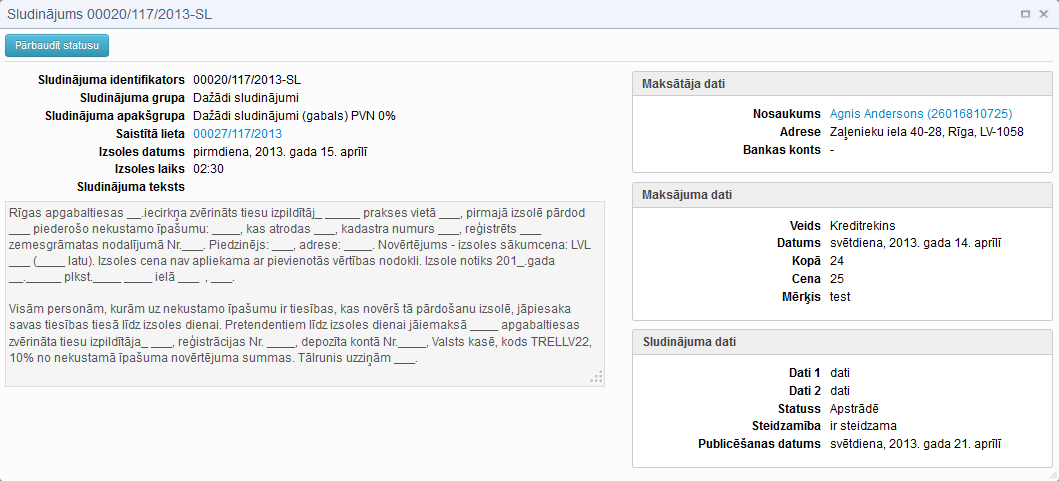Click the Sludinājuma identifikators value
Viewport: 1059px width, 481px height.
pyautogui.click(x=247, y=80)
